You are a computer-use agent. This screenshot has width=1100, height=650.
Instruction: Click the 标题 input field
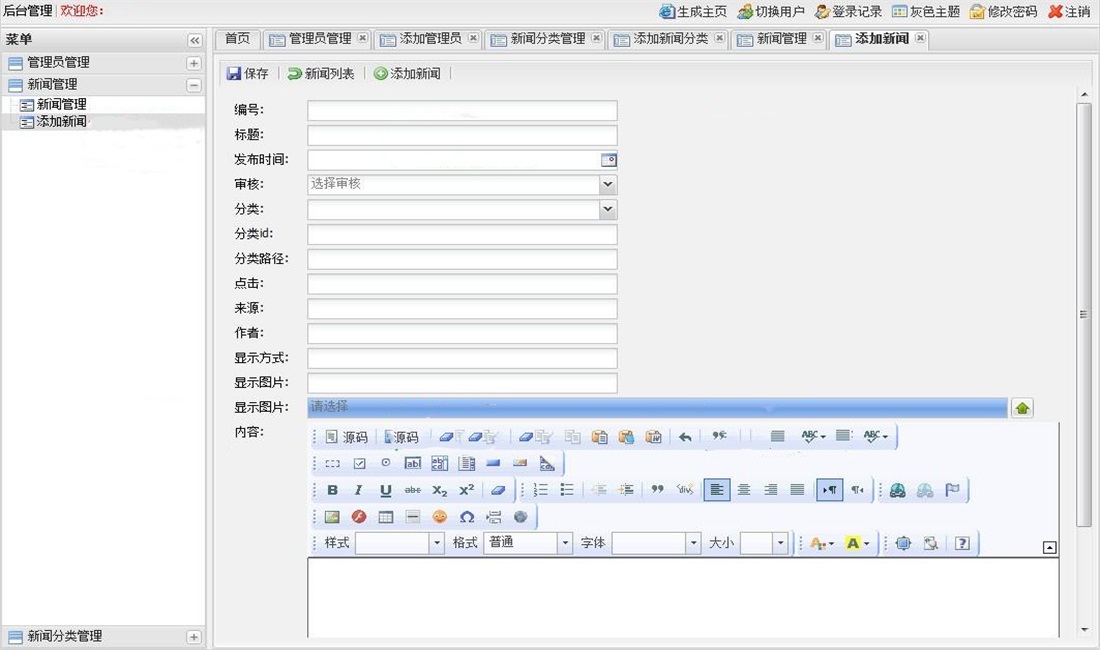(x=462, y=135)
